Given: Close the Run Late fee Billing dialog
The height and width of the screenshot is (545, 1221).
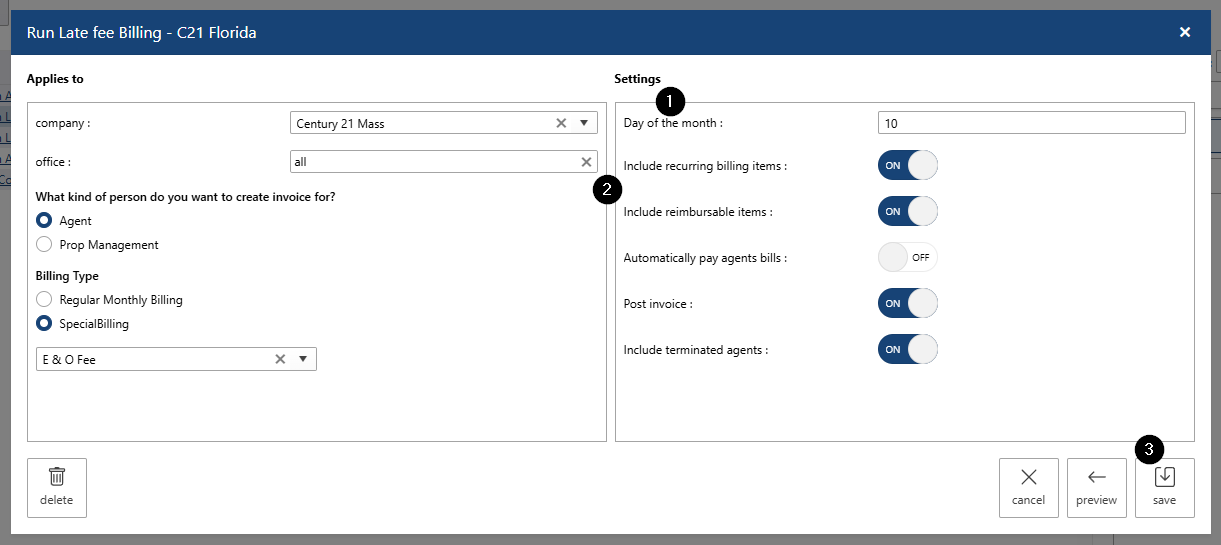Looking at the screenshot, I should tap(1184, 32).
